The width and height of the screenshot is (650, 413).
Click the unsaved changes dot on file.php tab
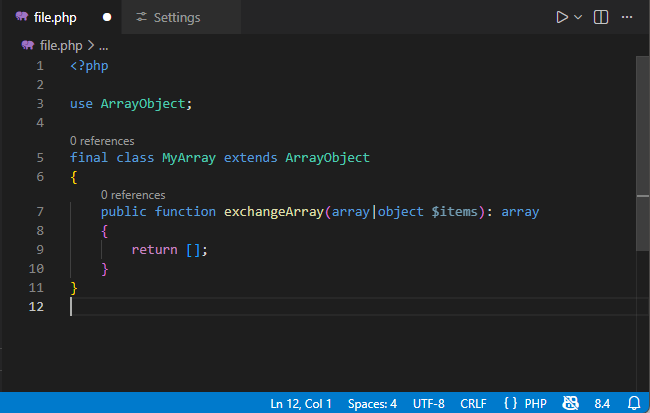point(107,17)
